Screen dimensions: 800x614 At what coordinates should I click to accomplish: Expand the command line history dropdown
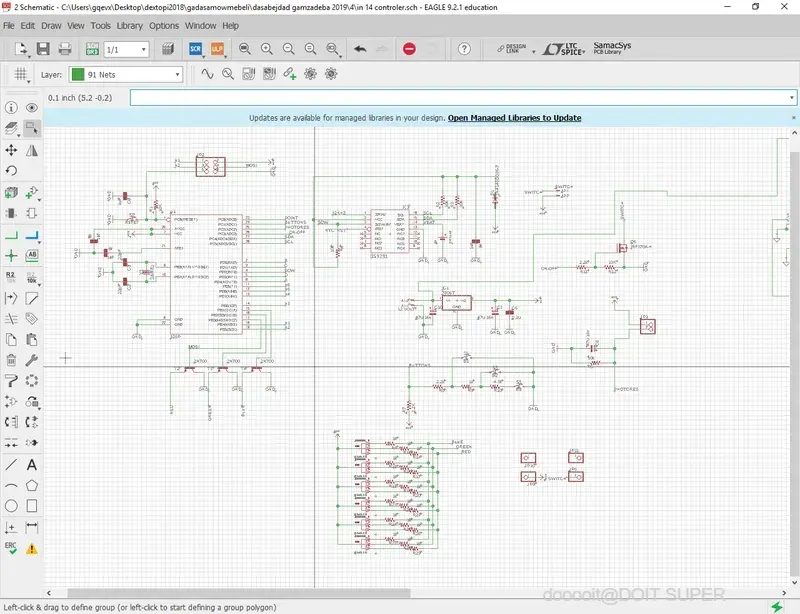(x=791, y=98)
